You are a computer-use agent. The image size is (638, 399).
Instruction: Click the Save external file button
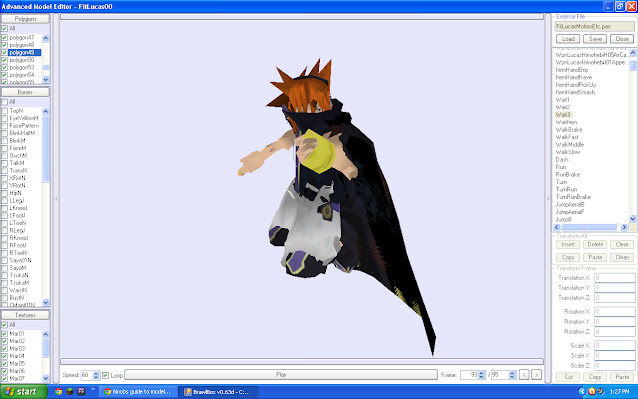point(595,39)
